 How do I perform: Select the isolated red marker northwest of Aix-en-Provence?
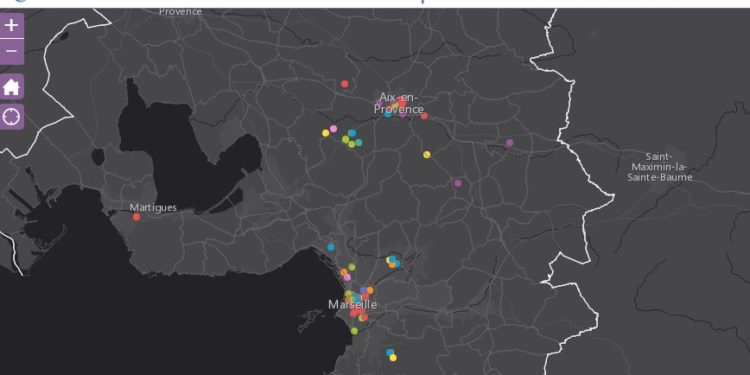[344, 84]
